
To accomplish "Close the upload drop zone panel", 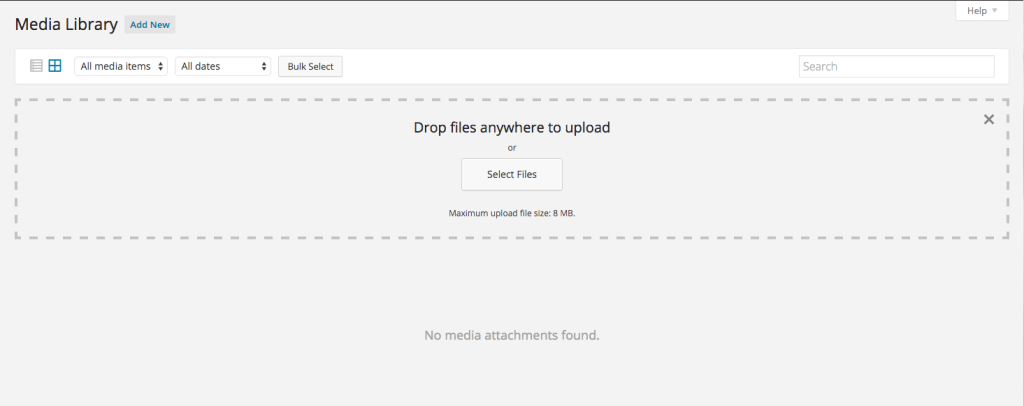I will 988,119.
